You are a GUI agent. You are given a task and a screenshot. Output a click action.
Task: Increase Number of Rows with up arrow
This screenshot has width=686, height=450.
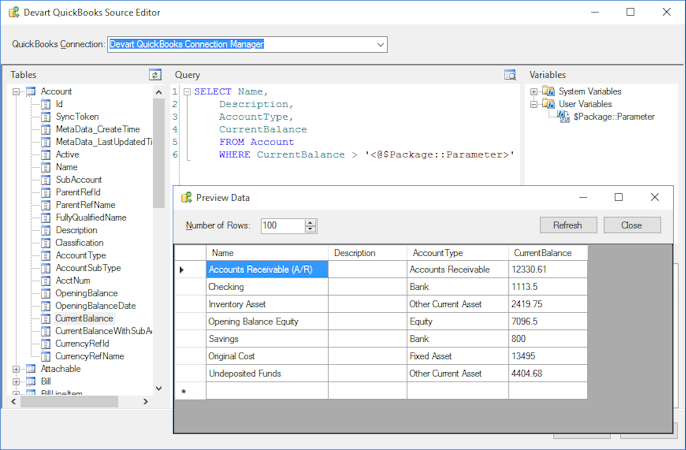(311, 222)
